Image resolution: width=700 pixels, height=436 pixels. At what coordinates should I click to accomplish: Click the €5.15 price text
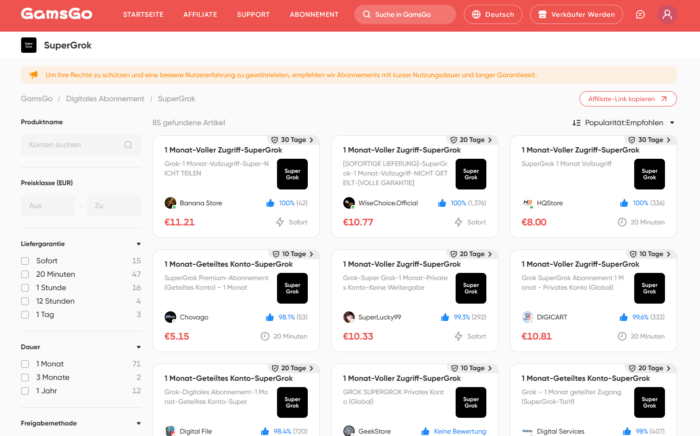177,336
